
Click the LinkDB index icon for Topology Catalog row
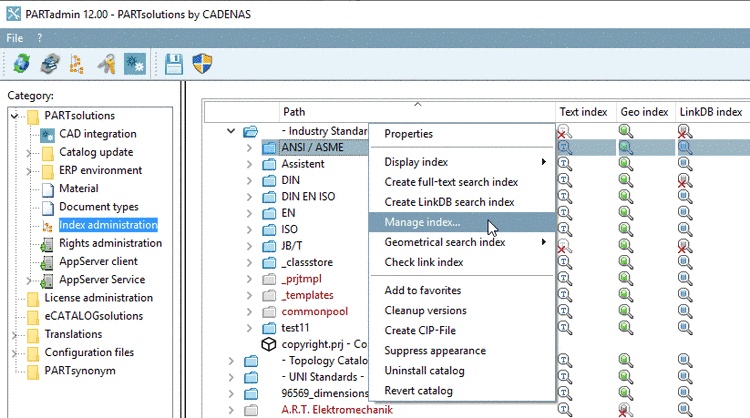pos(684,360)
